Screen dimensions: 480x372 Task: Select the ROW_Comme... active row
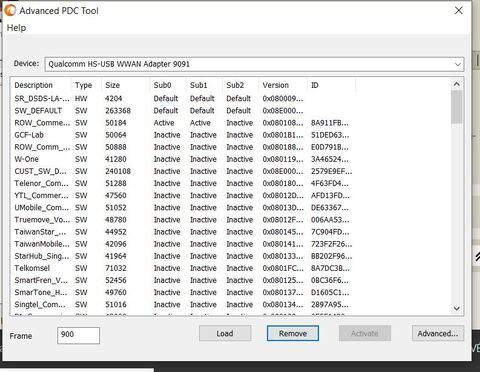click(183, 123)
